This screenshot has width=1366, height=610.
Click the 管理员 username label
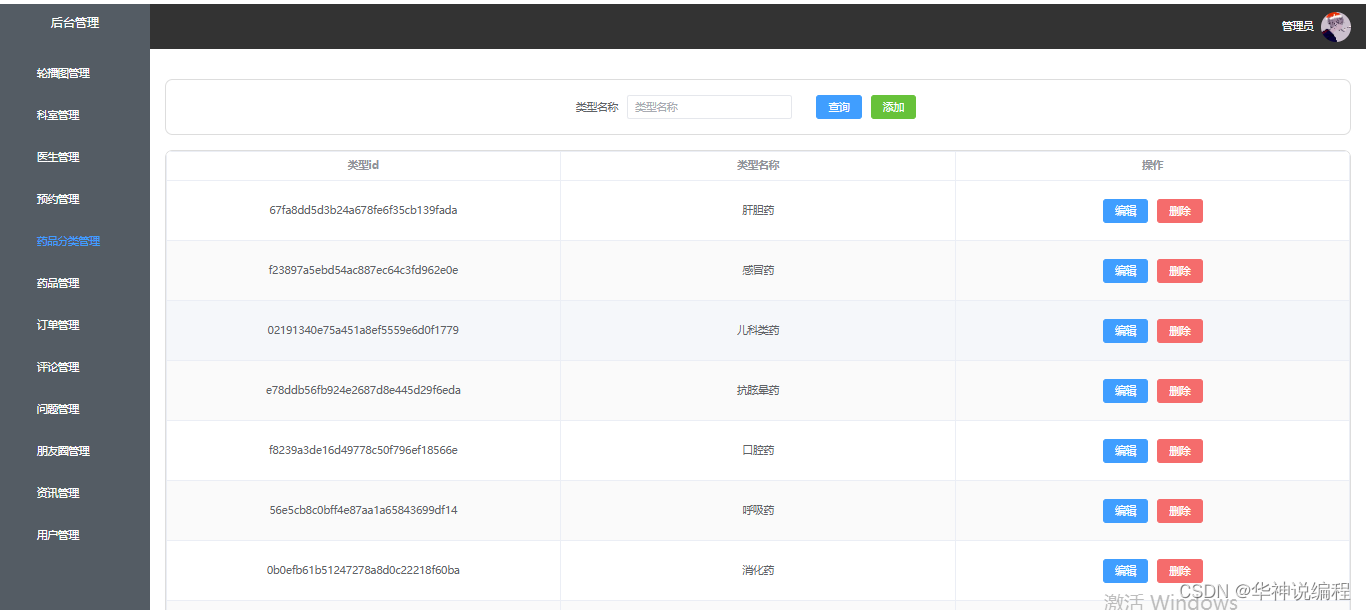[1297, 27]
